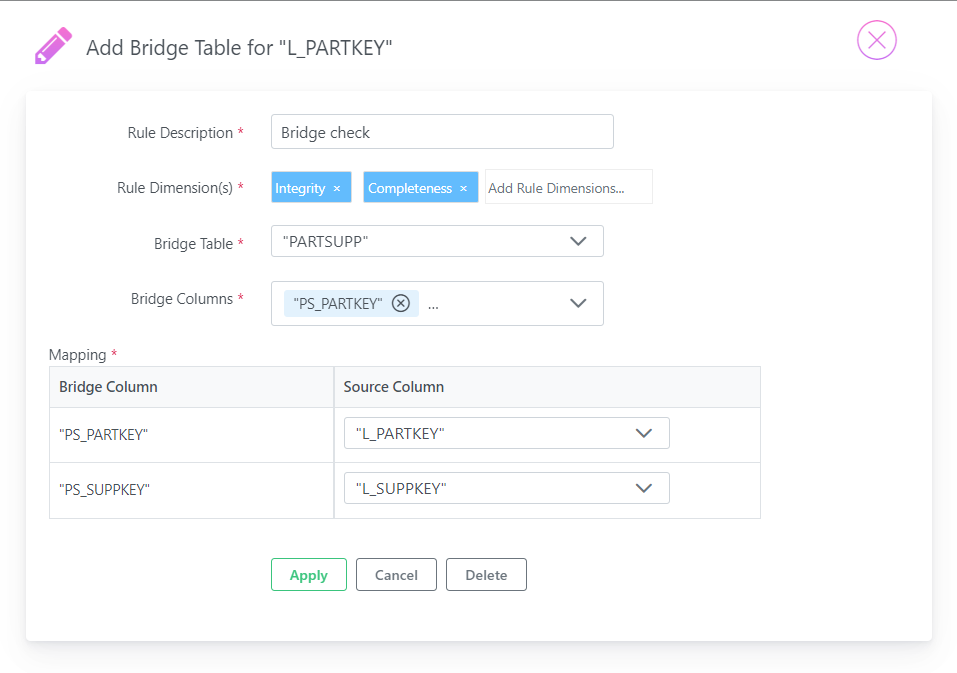Click the "PS_SUPPKEY" mapping row cell
The height and width of the screenshot is (673, 957).
click(192, 490)
